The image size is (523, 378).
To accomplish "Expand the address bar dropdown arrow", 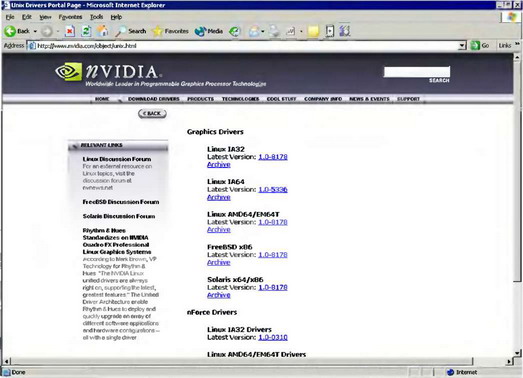I will point(462,45).
